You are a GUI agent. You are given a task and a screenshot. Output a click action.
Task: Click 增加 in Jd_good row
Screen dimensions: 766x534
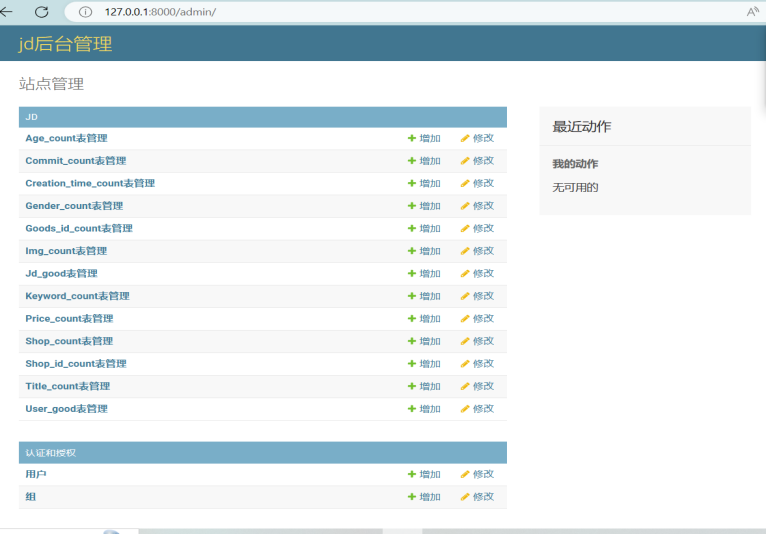click(x=424, y=273)
